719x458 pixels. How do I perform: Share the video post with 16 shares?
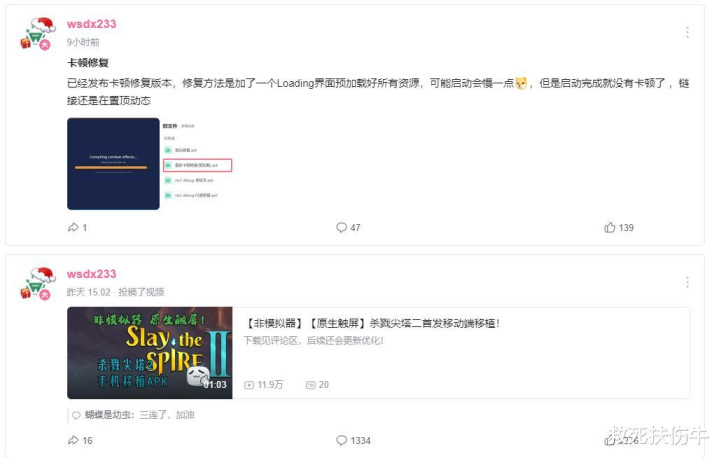coord(80,441)
